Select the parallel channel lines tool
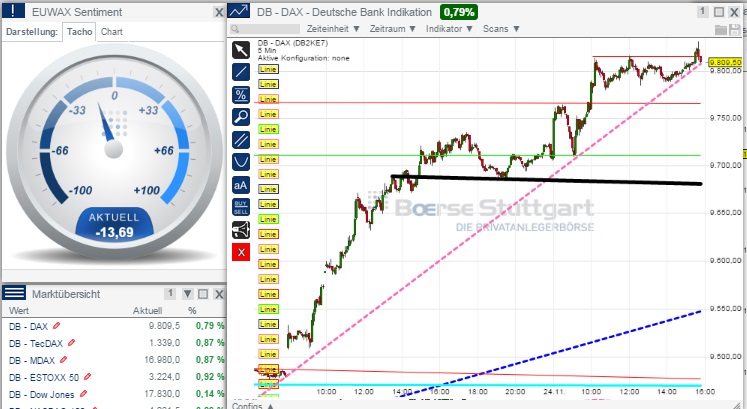Screen dimensions: 747x409 (x=241, y=140)
